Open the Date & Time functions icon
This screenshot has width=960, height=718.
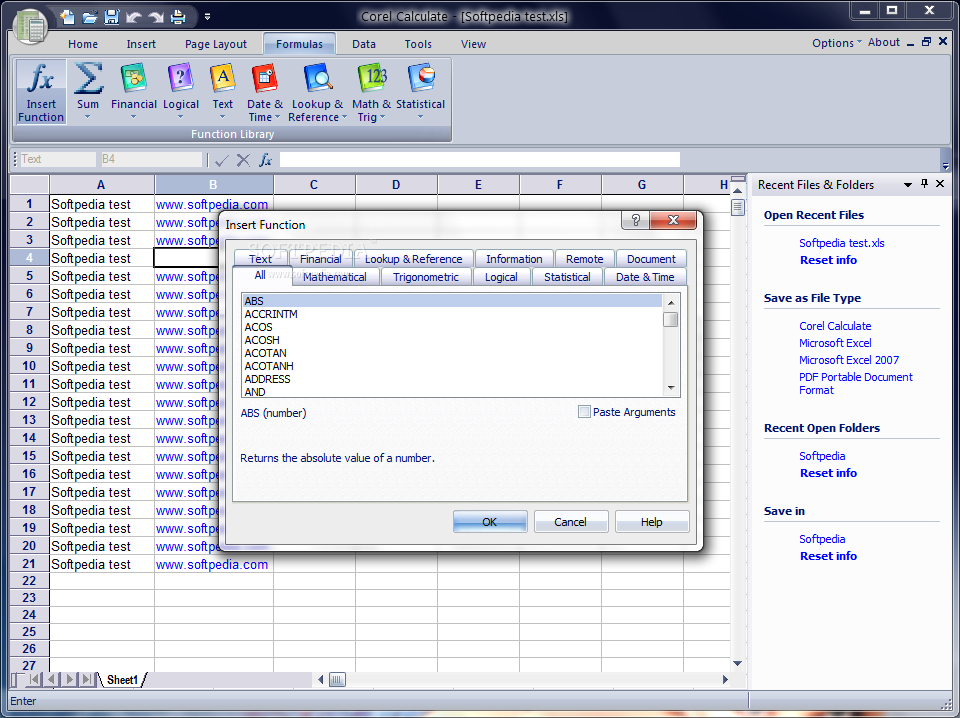click(264, 79)
